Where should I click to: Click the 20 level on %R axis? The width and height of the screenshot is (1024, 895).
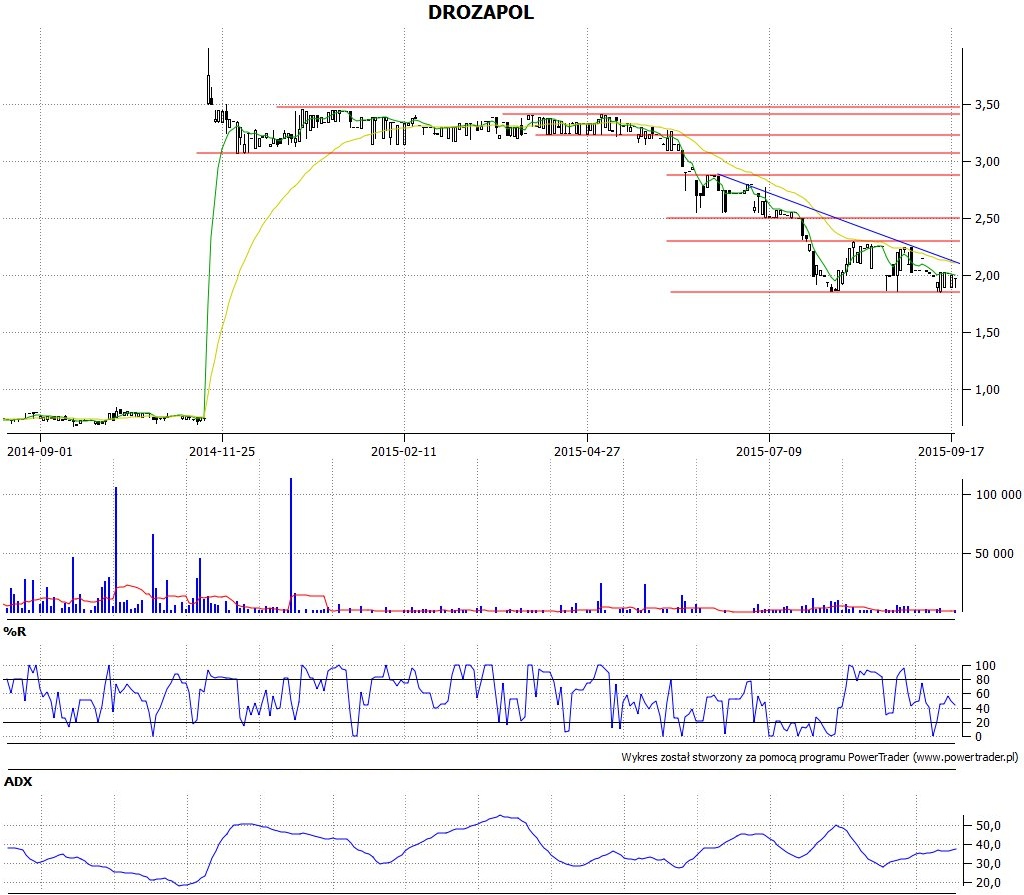982,723
